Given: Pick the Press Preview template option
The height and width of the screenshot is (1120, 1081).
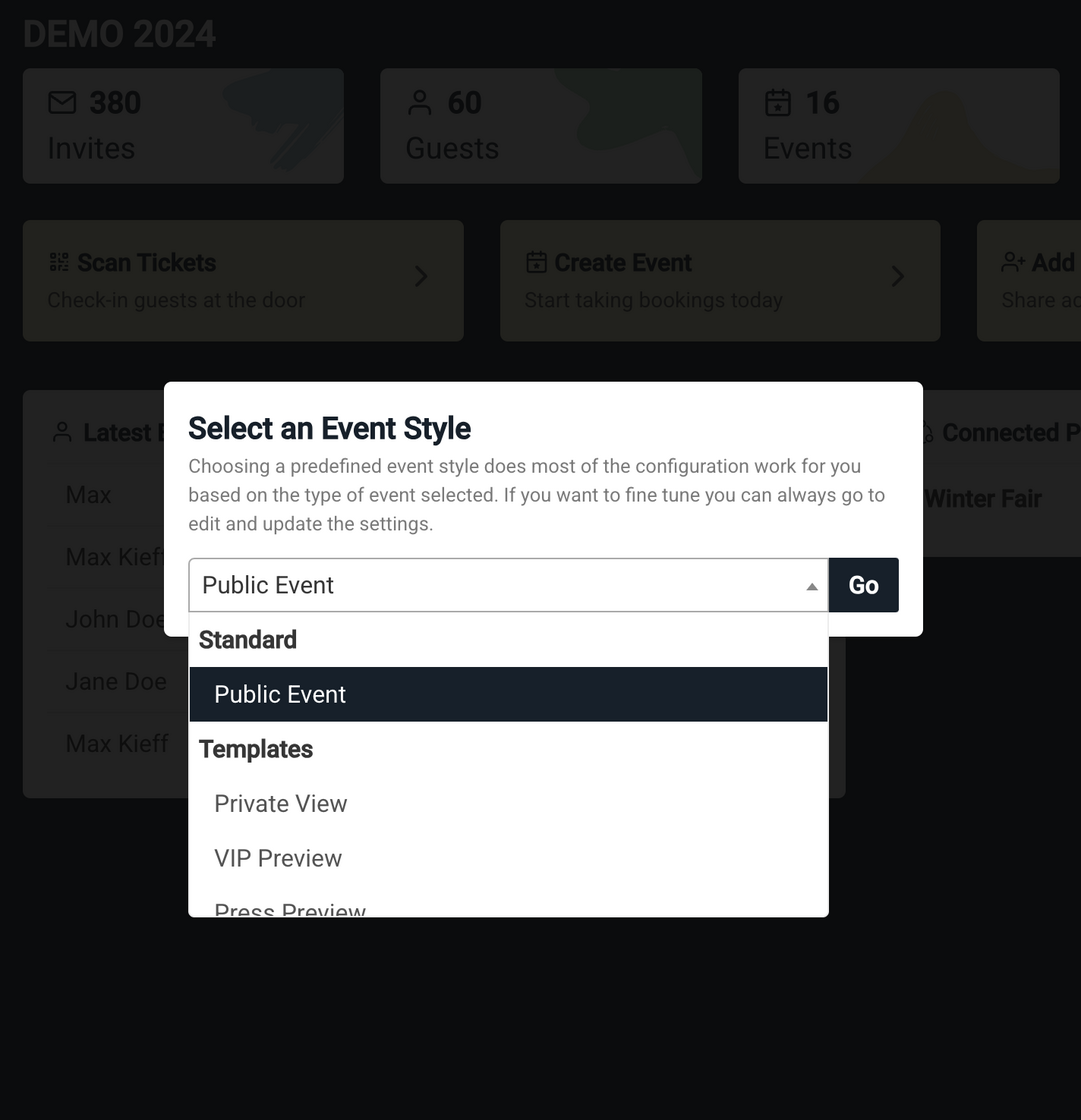Looking at the screenshot, I should 290,908.
